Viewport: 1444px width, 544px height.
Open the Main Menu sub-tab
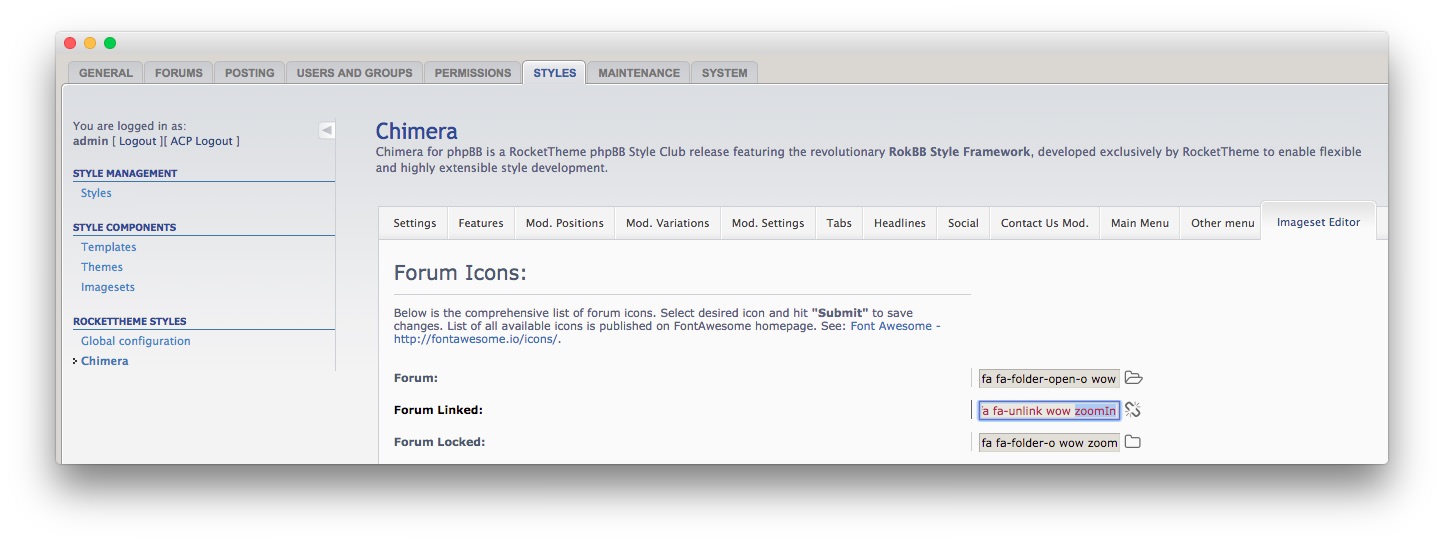(1140, 223)
